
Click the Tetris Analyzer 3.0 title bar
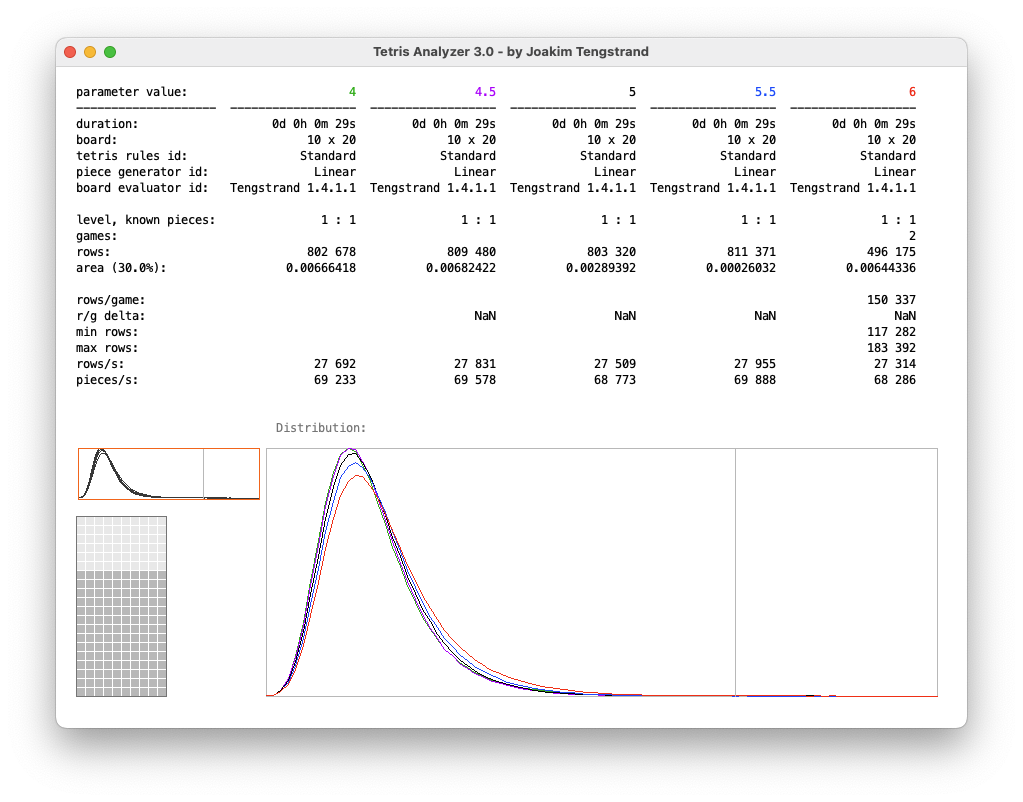[x=511, y=51]
